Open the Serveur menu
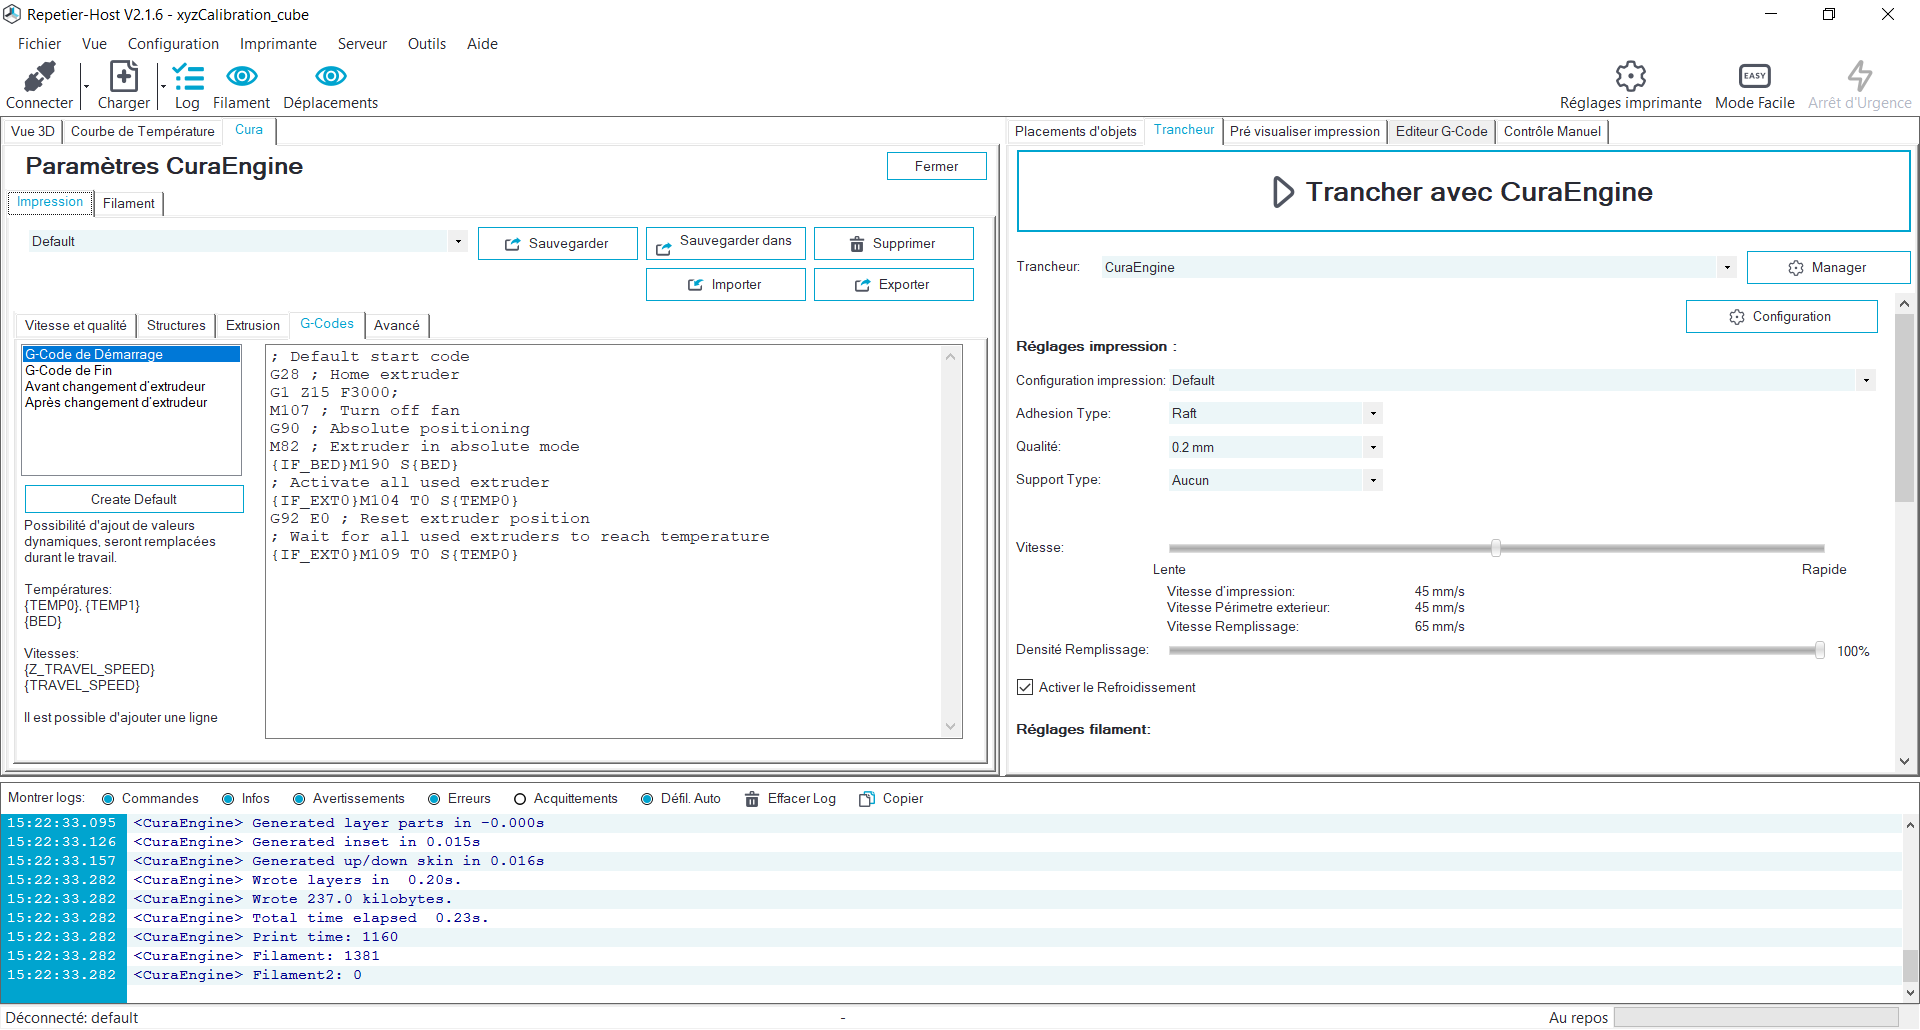This screenshot has height=1030, width=1920. coord(362,44)
